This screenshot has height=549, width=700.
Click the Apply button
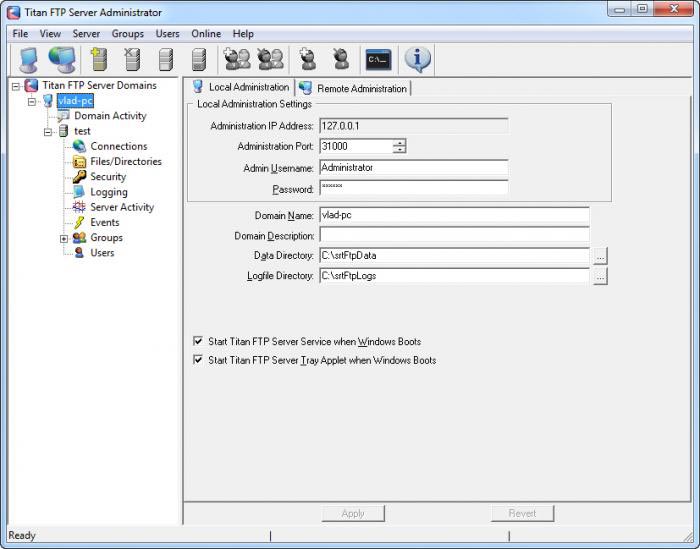353,514
